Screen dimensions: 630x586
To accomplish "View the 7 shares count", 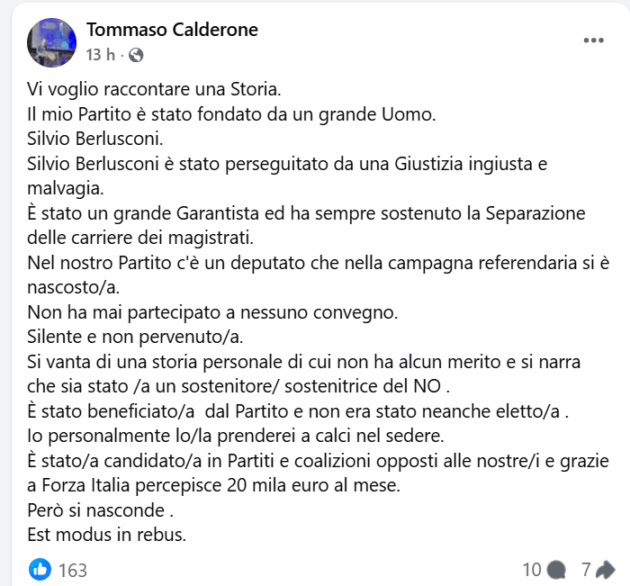I will (586, 570).
